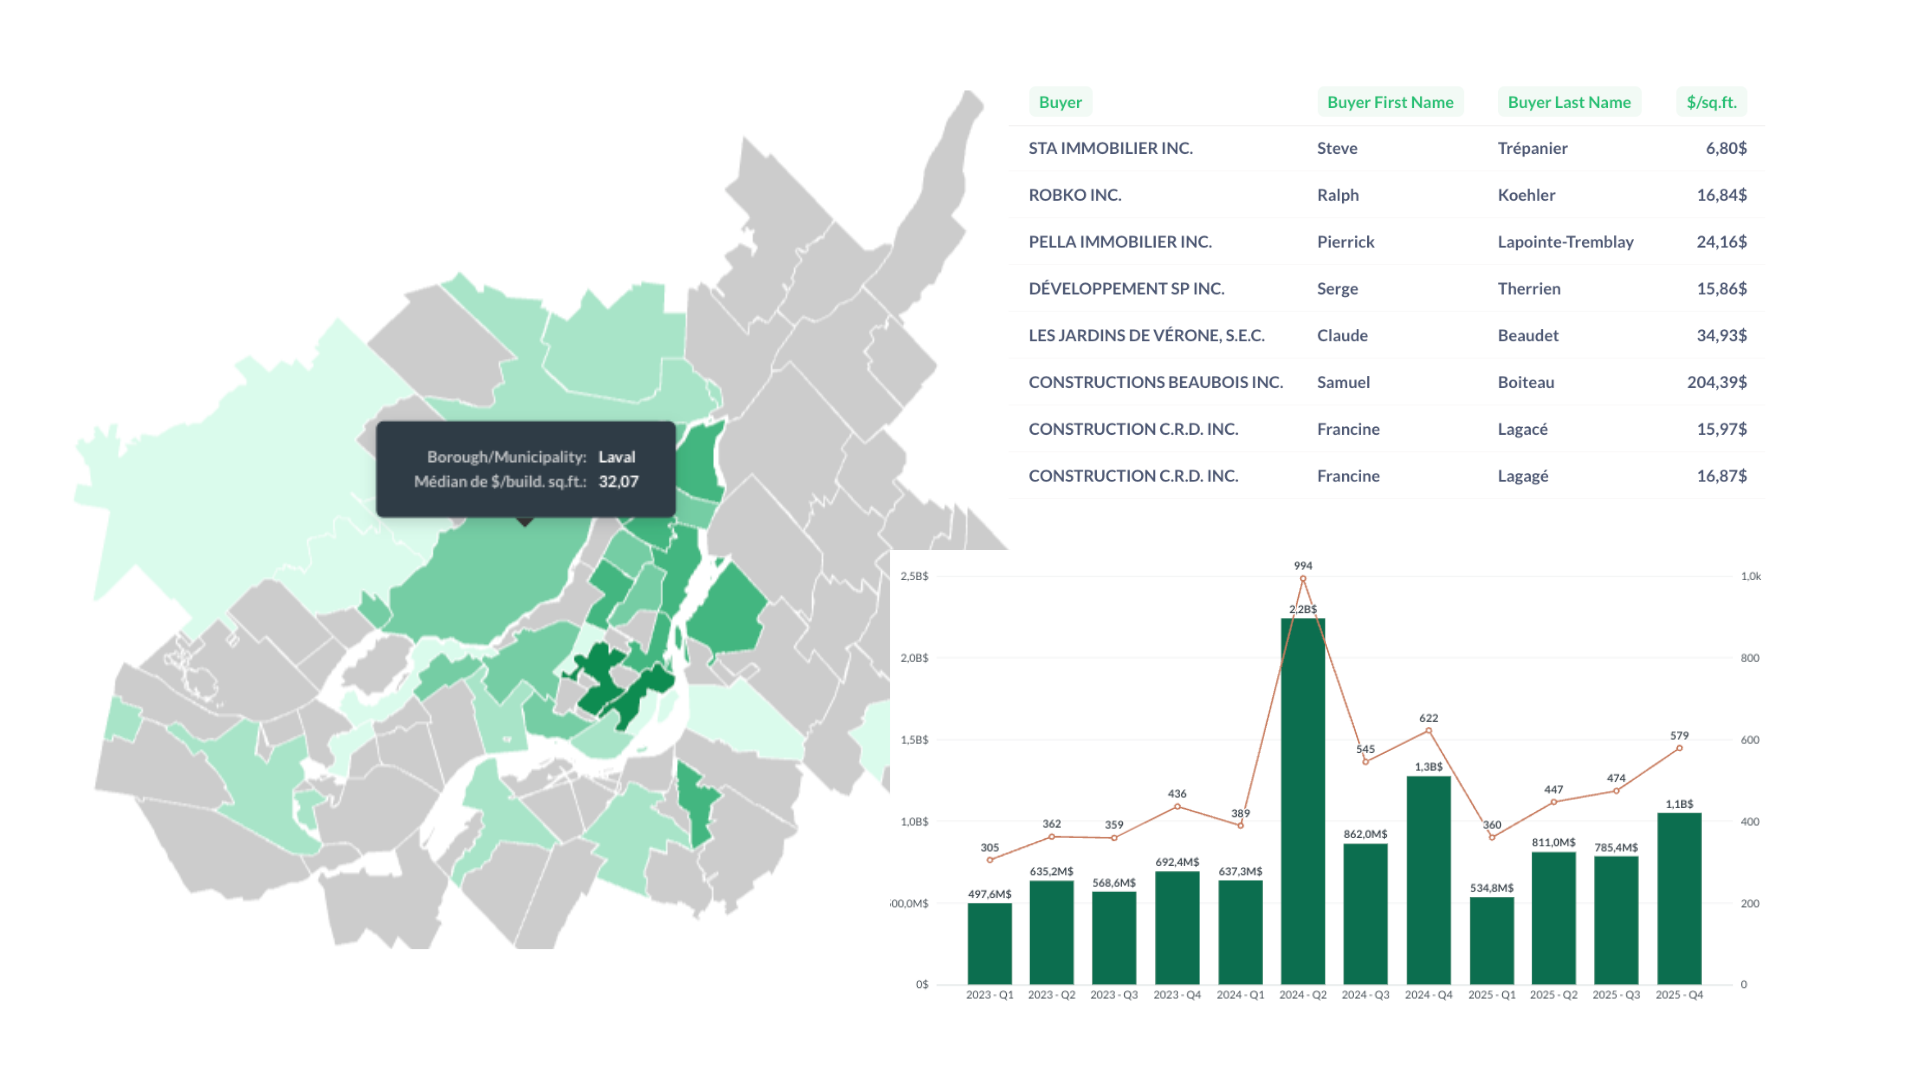Image resolution: width=1920 pixels, height=1080 pixels.
Task: Select the 16,84$ price value
Action: pyautogui.click(x=1721, y=195)
